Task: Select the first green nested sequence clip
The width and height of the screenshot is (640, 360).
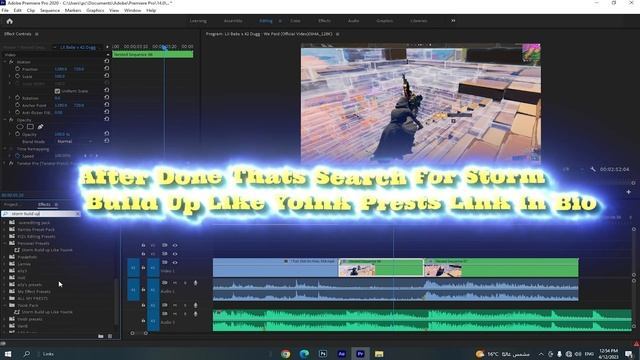Action: coord(381,267)
